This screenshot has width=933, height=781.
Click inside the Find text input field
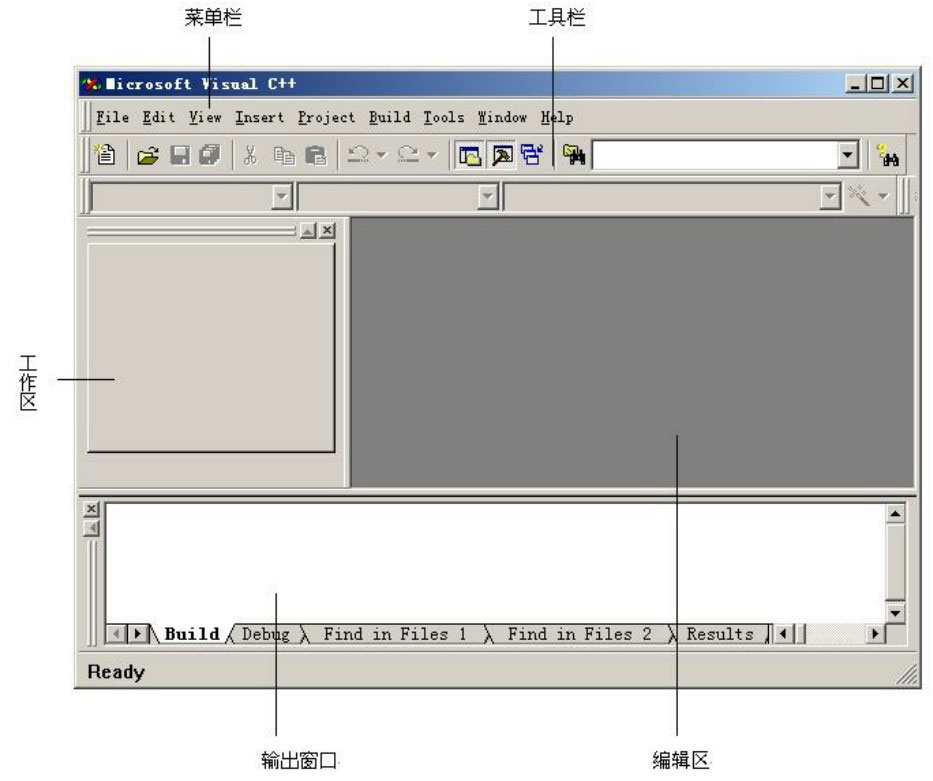click(x=715, y=155)
